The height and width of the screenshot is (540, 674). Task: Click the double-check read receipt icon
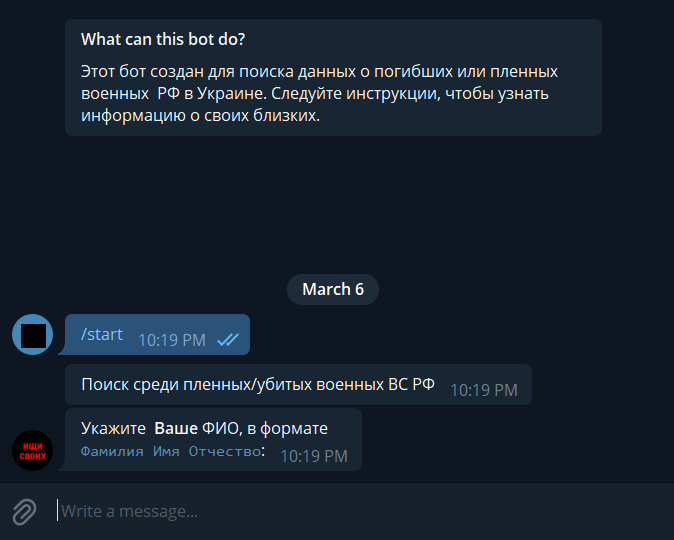click(x=228, y=340)
